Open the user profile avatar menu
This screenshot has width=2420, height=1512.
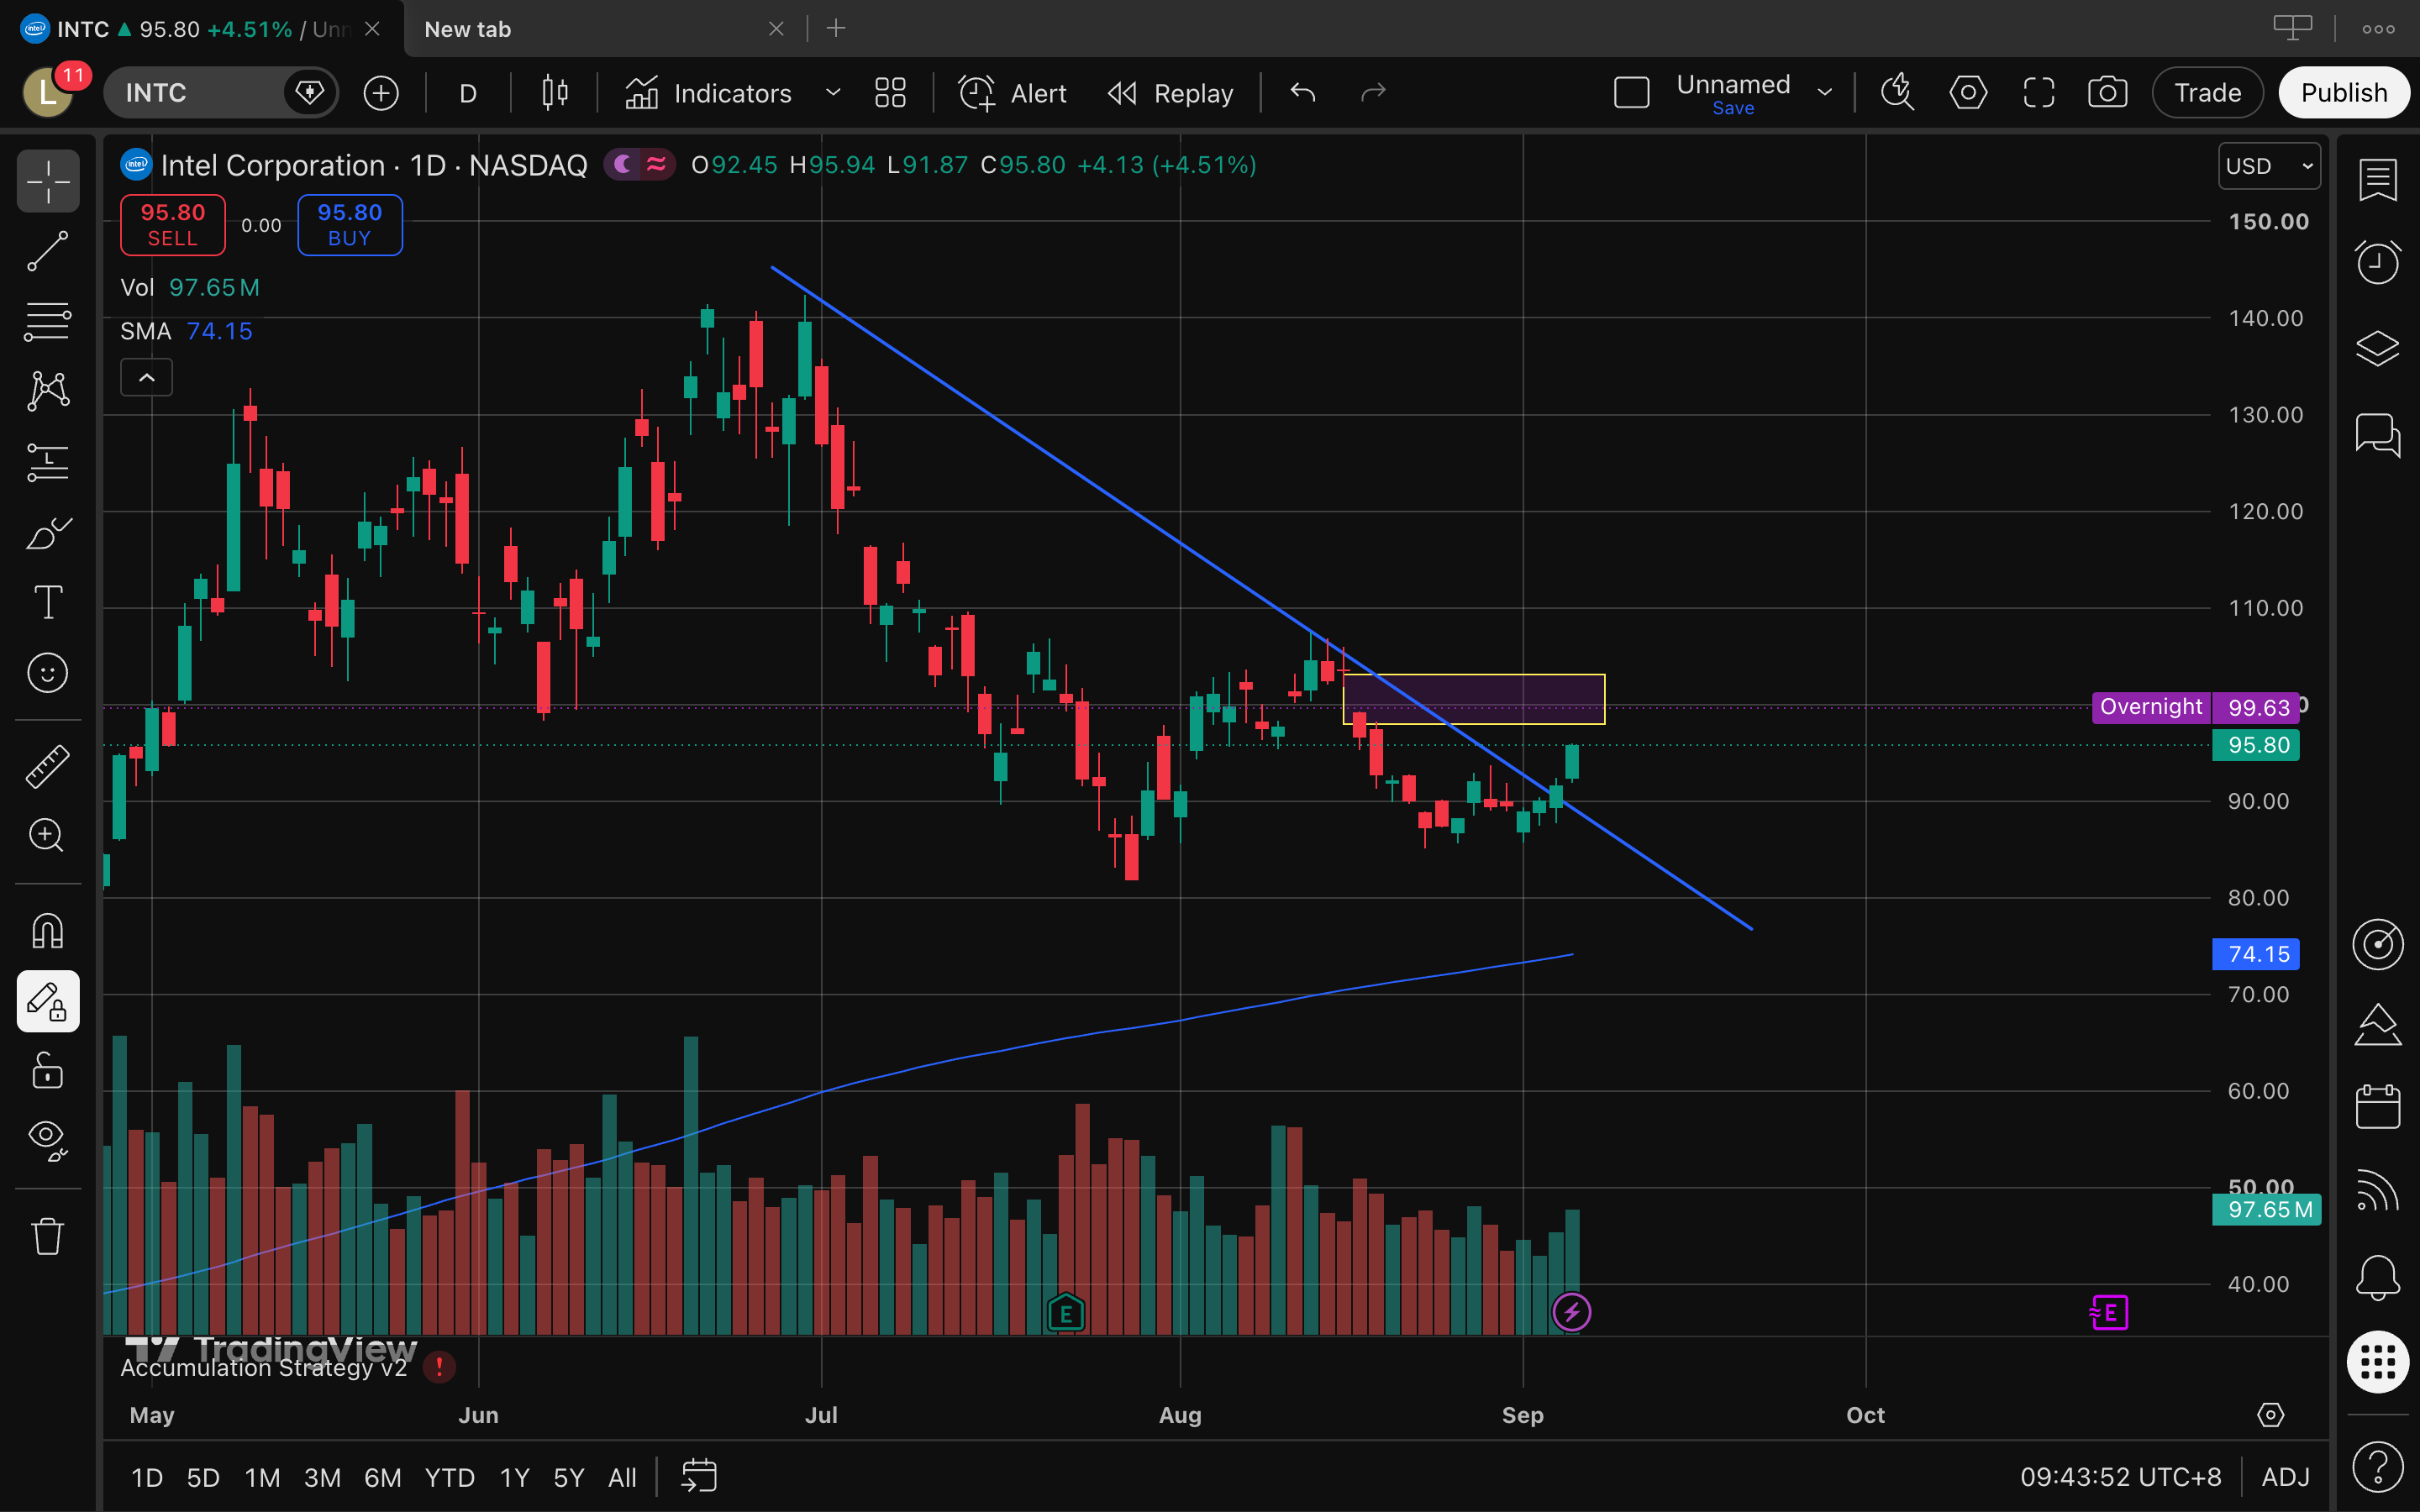pos(47,93)
